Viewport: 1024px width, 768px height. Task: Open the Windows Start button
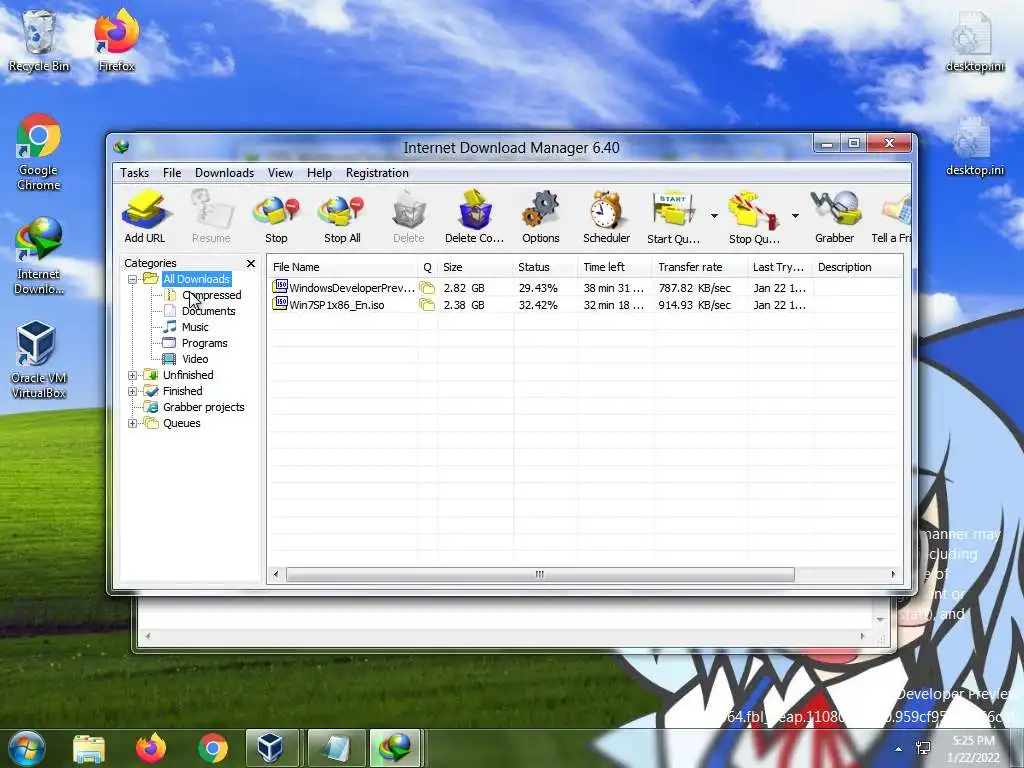point(25,748)
